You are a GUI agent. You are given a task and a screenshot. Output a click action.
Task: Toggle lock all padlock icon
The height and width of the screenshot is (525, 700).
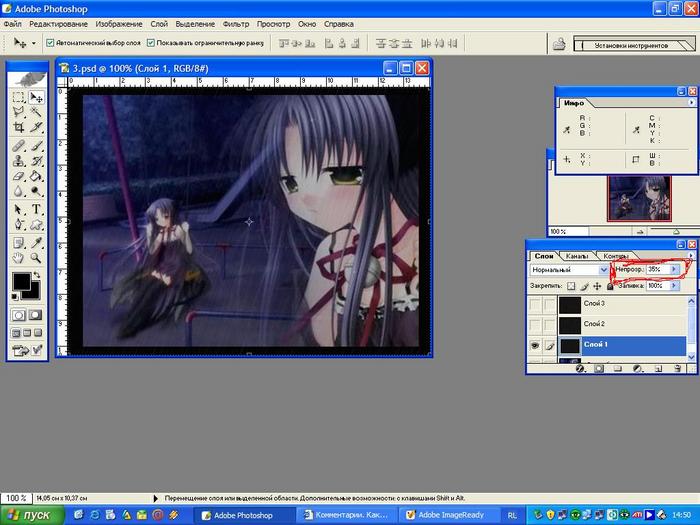click(x=610, y=286)
